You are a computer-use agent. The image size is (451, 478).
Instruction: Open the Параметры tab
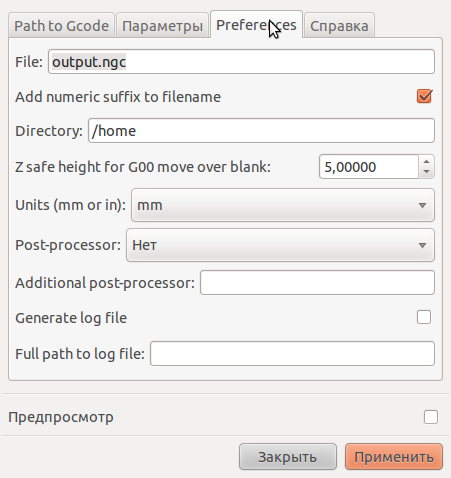(x=162, y=26)
